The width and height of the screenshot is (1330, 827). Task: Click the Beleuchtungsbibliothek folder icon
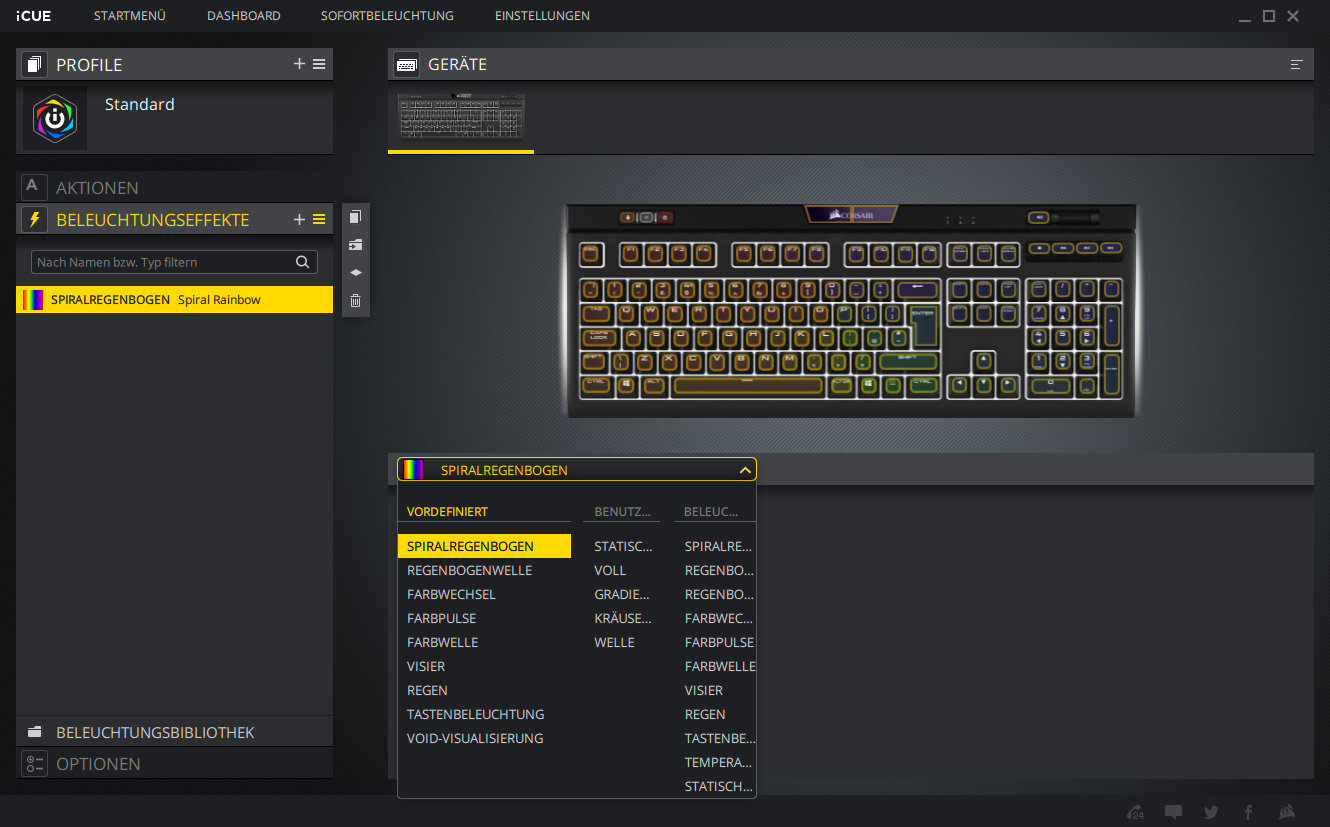pos(34,732)
